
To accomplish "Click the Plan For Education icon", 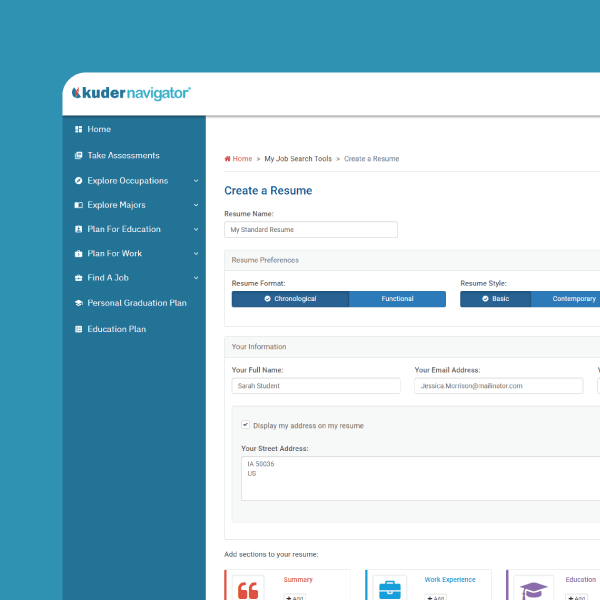I will (x=78, y=229).
